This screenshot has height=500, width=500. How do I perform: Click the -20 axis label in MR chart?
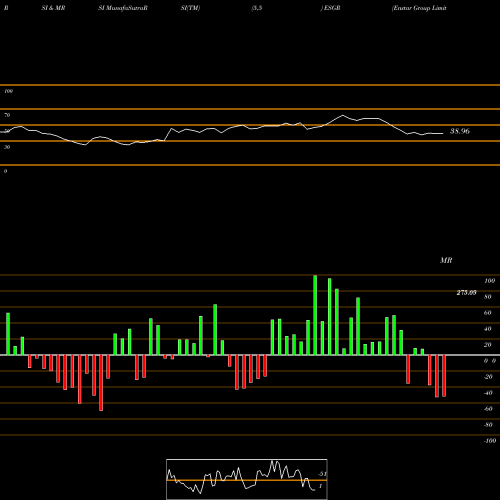coord(488,377)
